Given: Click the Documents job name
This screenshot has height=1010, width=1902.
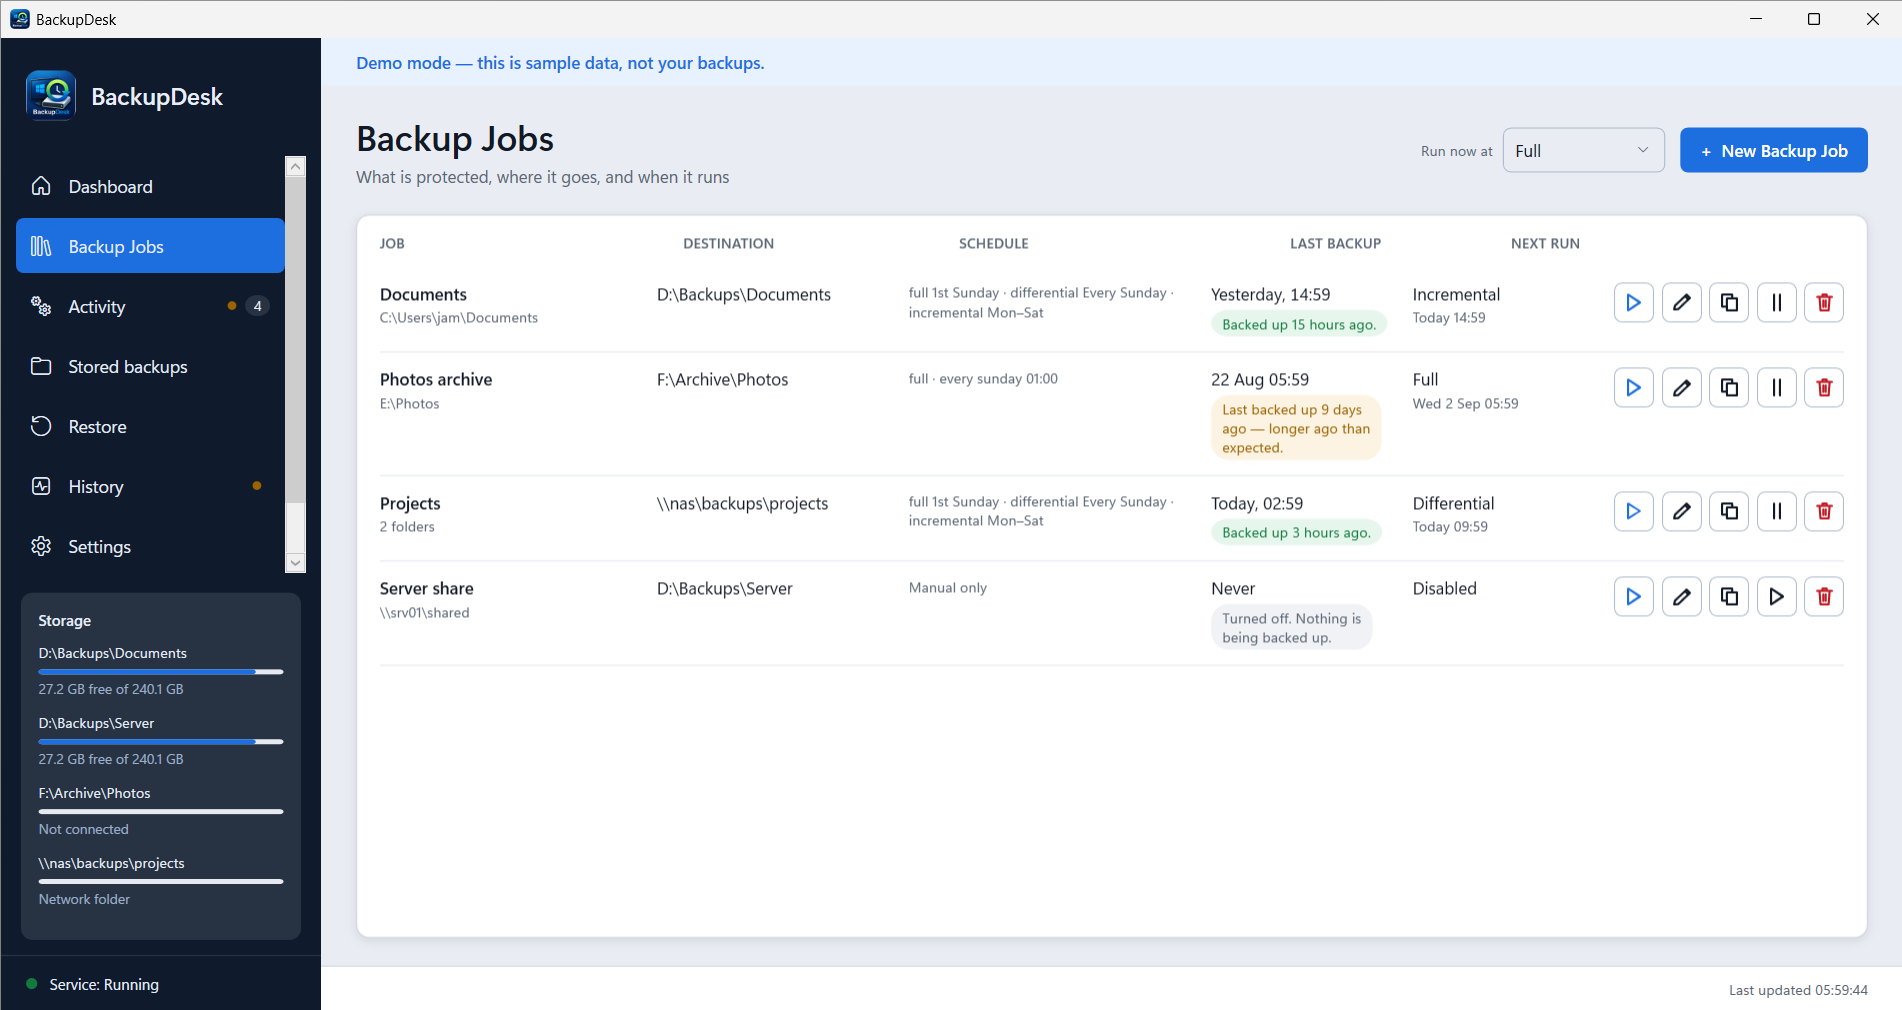Looking at the screenshot, I should (x=423, y=294).
